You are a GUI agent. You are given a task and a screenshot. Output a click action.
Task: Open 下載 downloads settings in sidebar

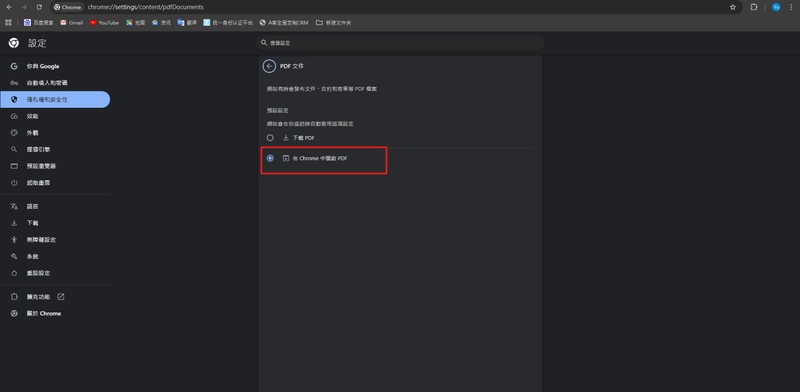(x=55, y=223)
